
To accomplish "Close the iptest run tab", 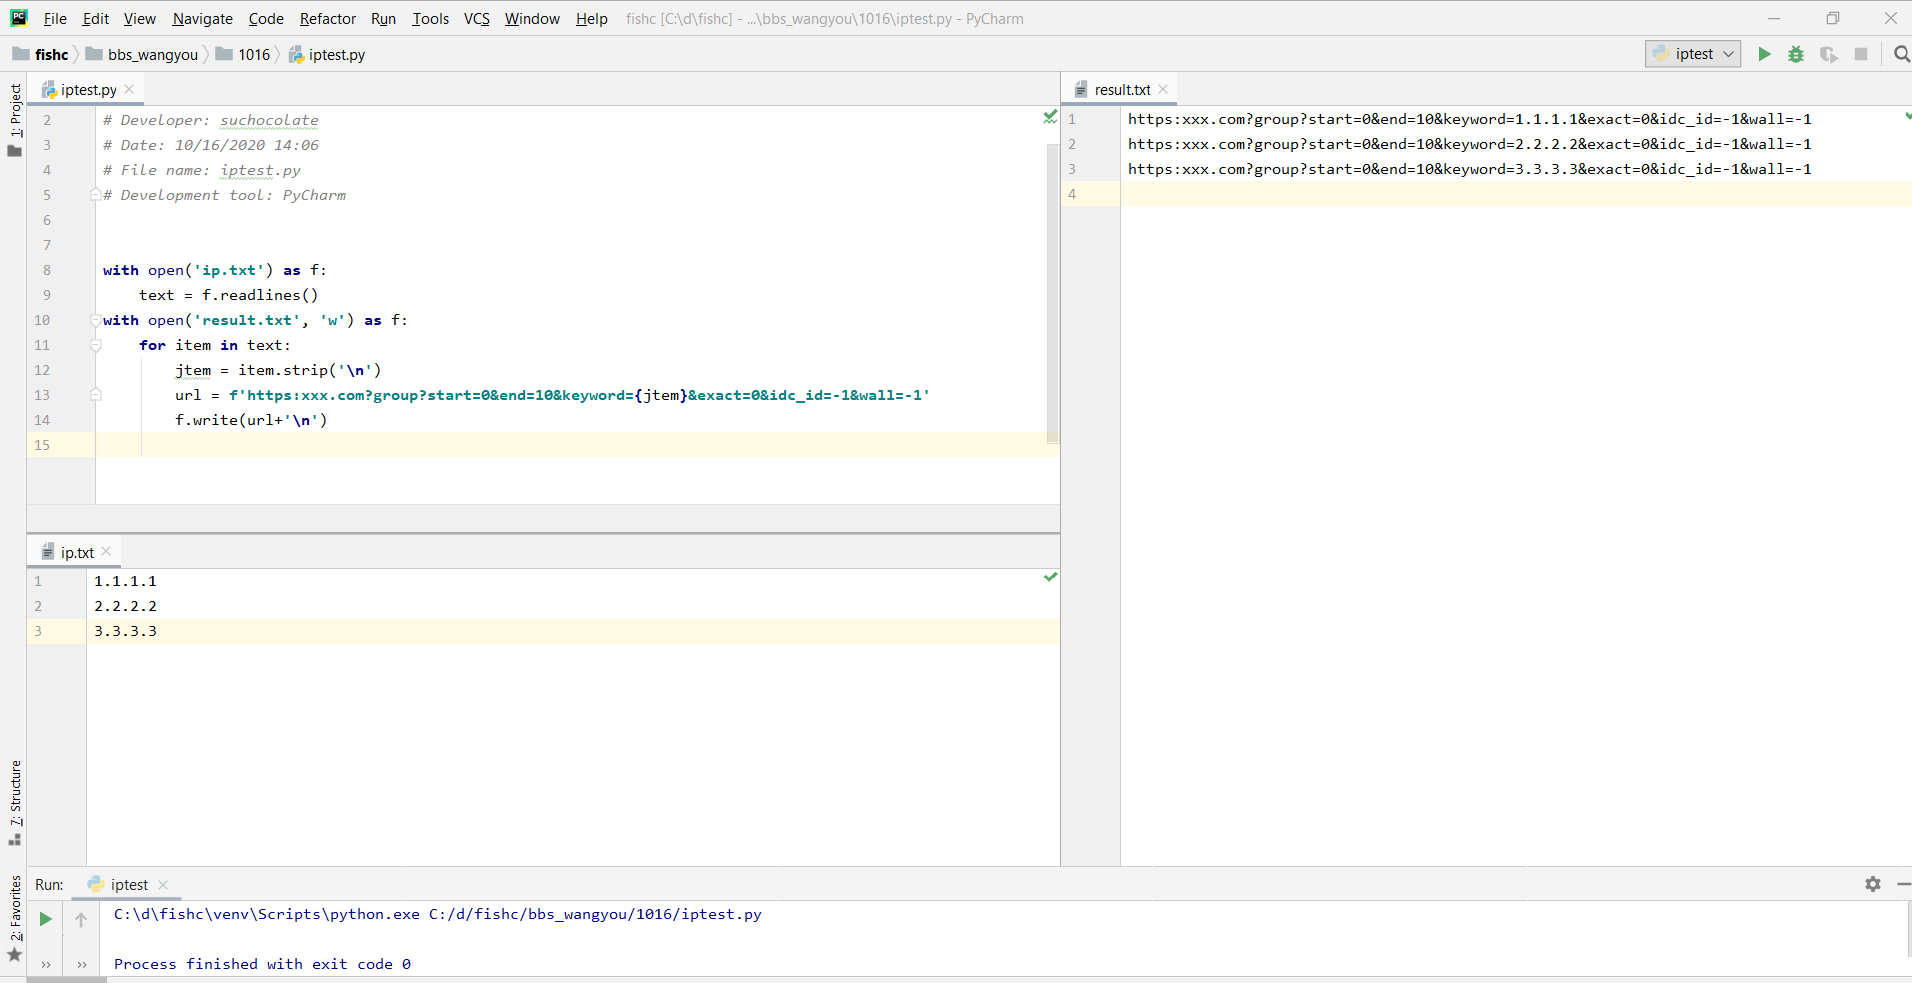I will point(163,885).
